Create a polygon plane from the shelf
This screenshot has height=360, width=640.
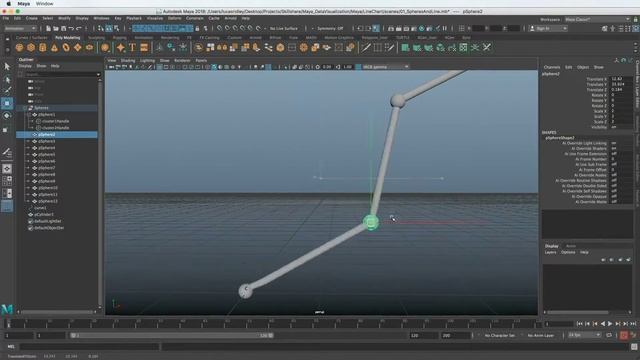click(x=78, y=48)
